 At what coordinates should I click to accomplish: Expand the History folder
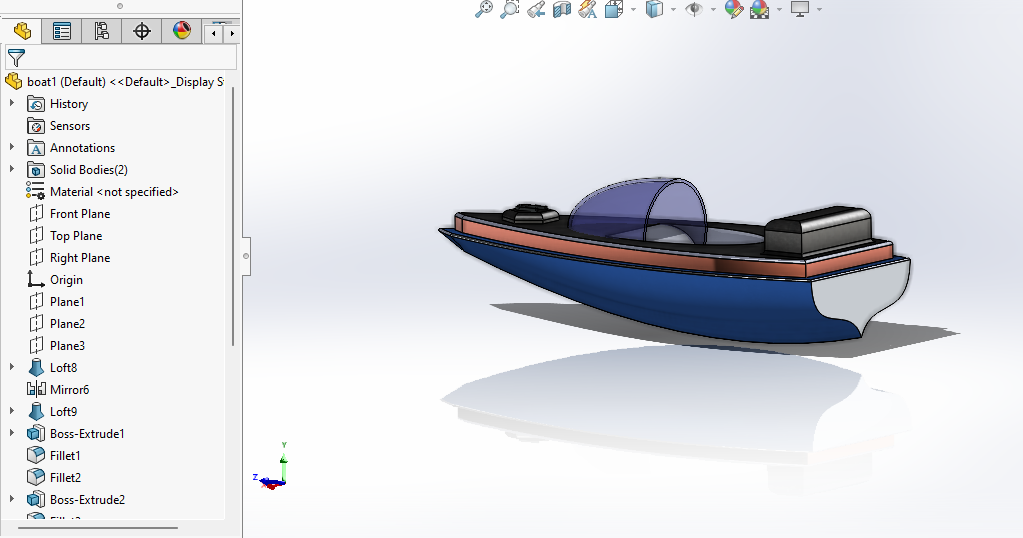pyautogui.click(x=12, y=103)
